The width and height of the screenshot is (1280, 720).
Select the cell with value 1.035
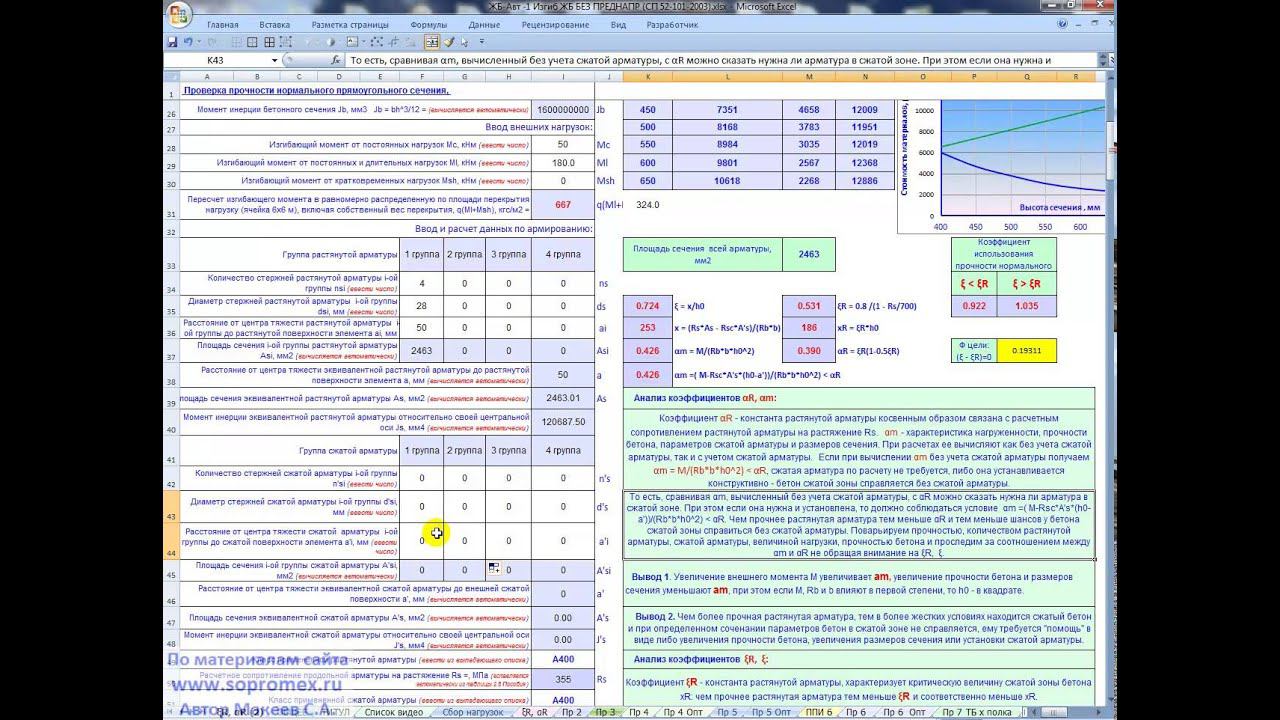[x=1026, y=305]
